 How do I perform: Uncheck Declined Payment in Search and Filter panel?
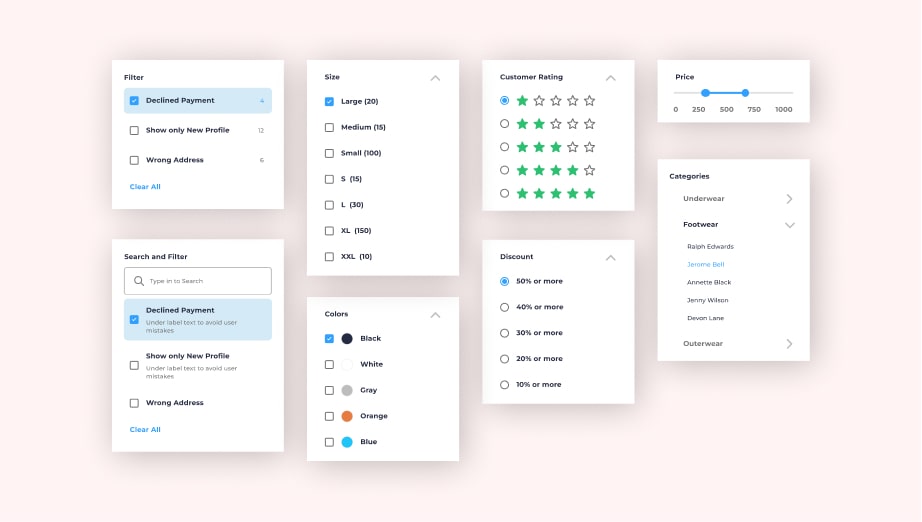134,320
